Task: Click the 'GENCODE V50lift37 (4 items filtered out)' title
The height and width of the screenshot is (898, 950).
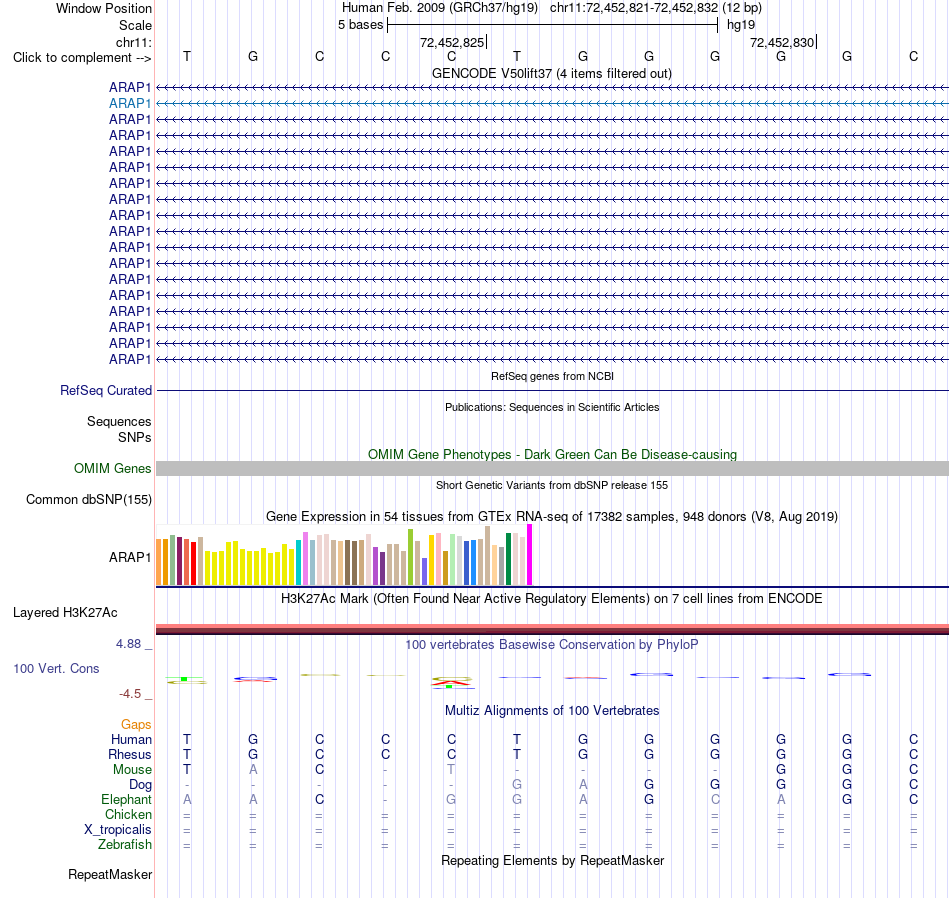Action: 552,73
